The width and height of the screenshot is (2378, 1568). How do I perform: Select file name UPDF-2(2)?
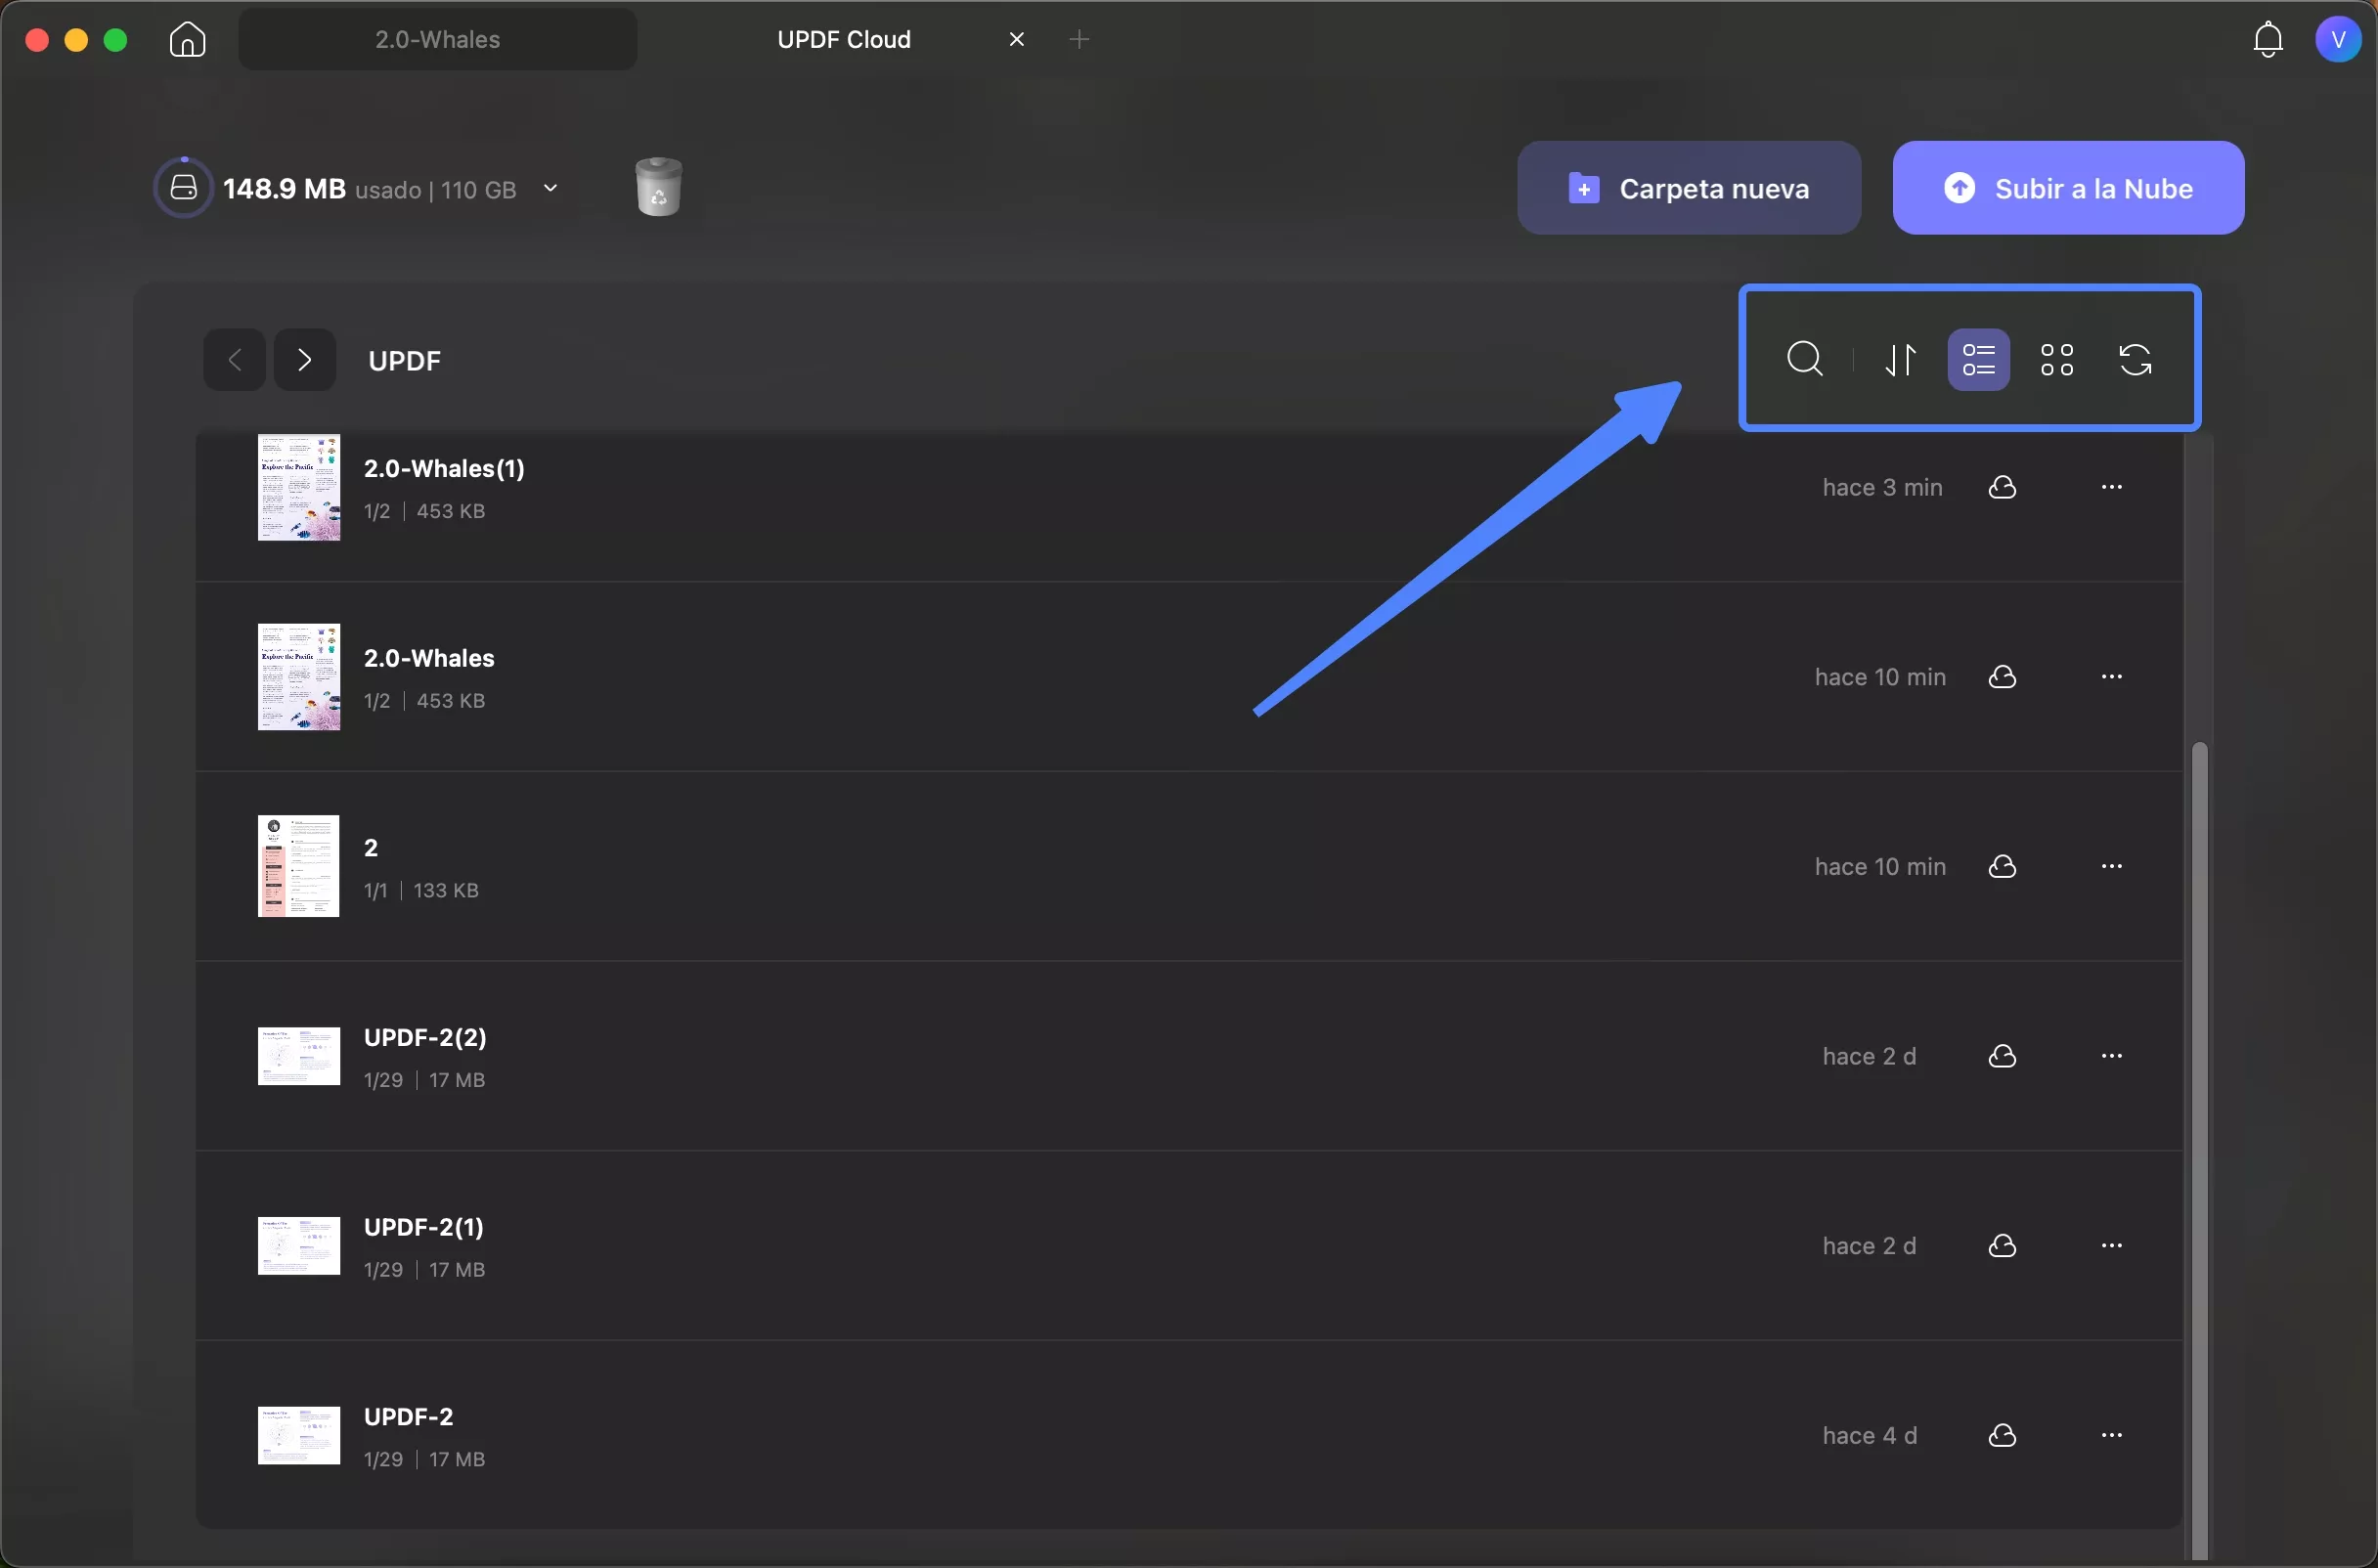pyautogui.click(x=425, y=1037)
